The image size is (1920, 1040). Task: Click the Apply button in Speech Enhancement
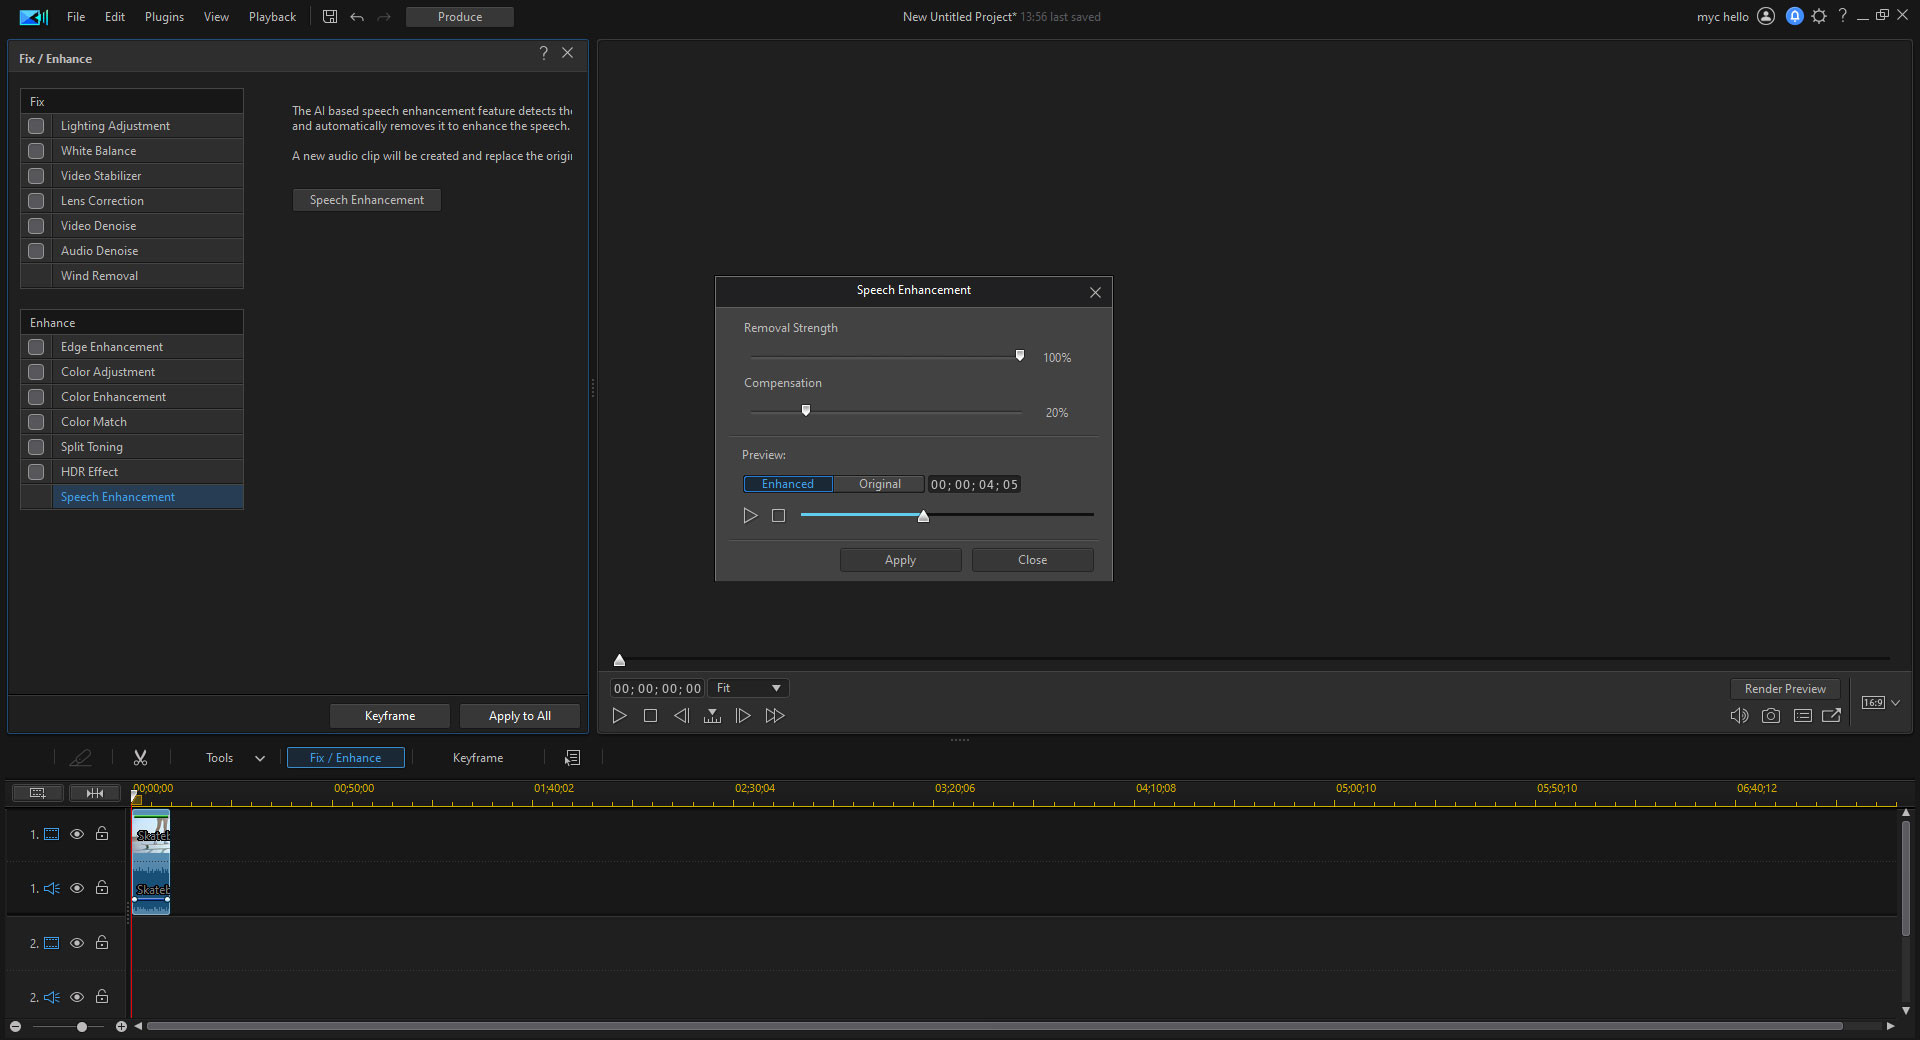899,559
